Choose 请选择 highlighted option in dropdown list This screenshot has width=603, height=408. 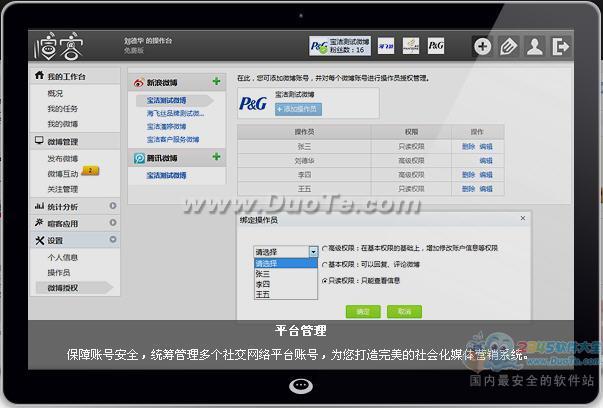pos(286,263)
